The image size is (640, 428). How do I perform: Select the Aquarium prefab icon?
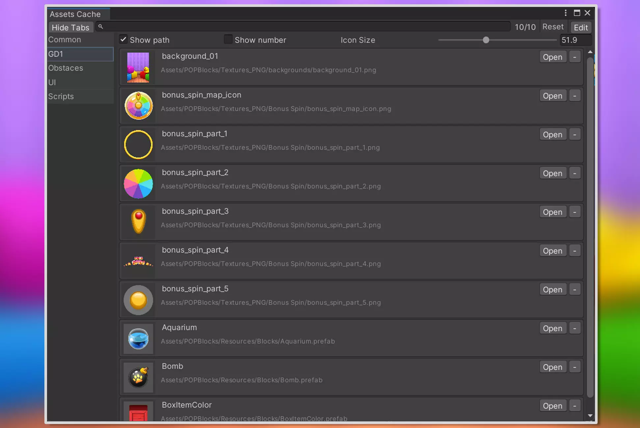138,339
